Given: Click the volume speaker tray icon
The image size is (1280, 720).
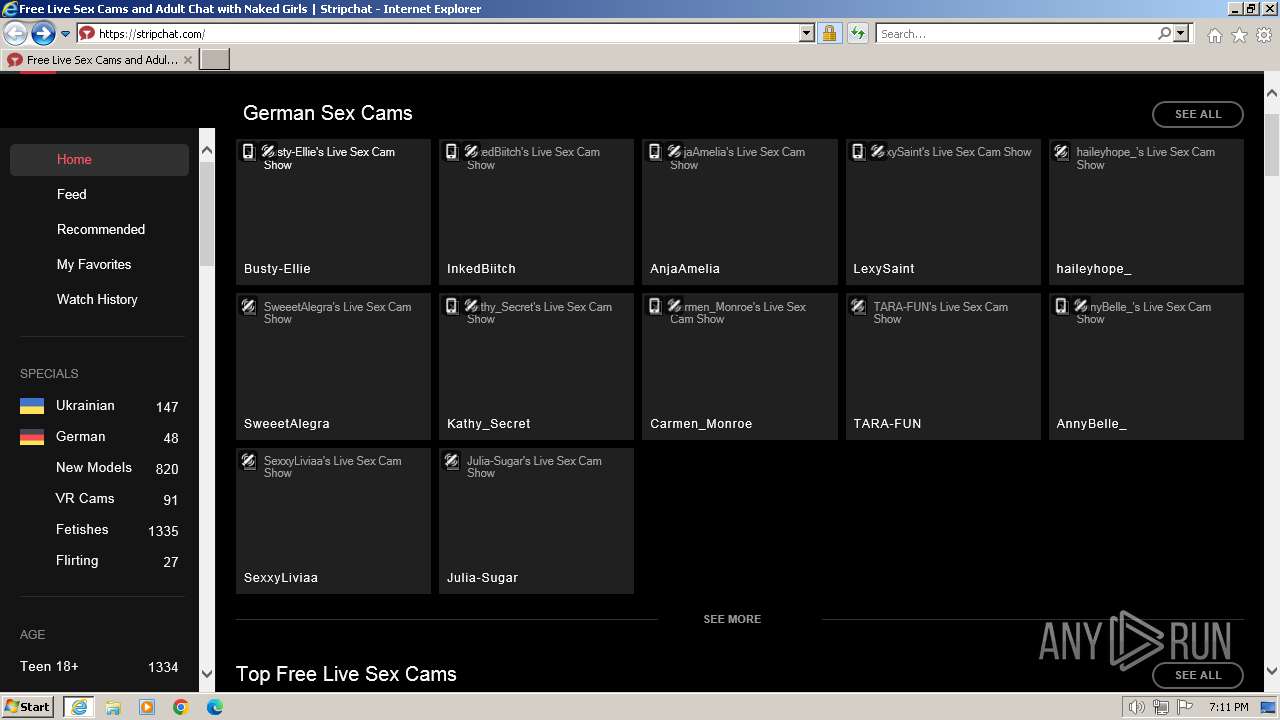Looking at the screenshot, I should point(1137,707).
